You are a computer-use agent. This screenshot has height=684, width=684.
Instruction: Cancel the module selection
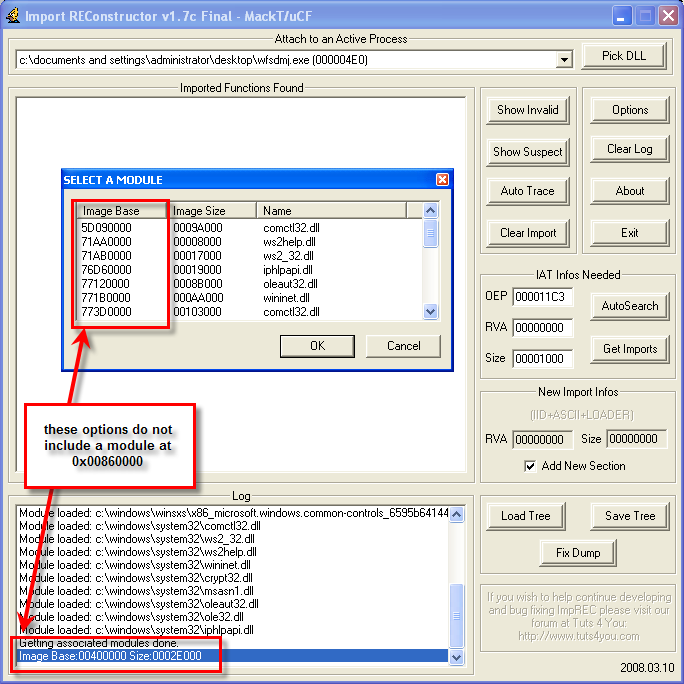pyautogui.click(x=403, y=346)
